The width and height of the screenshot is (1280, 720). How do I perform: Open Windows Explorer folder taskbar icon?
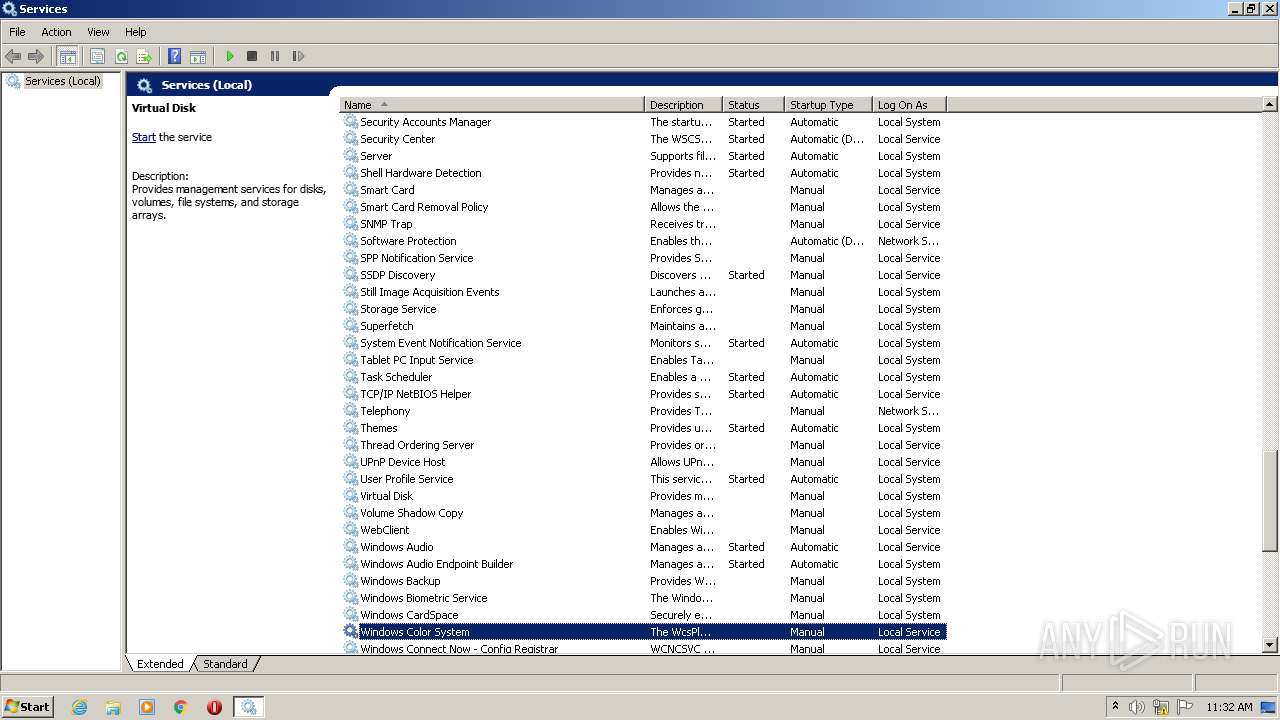click(113, 707)
